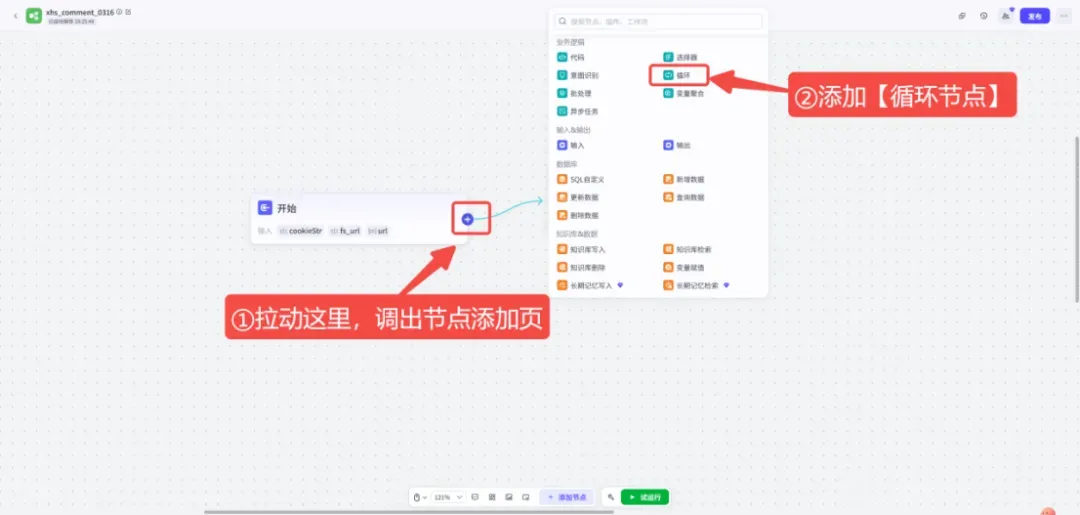This screenshot has width=1080, height=515.
Task: Add the 变量赋值 (Variable assign) node
Action: tap(684, 266)
